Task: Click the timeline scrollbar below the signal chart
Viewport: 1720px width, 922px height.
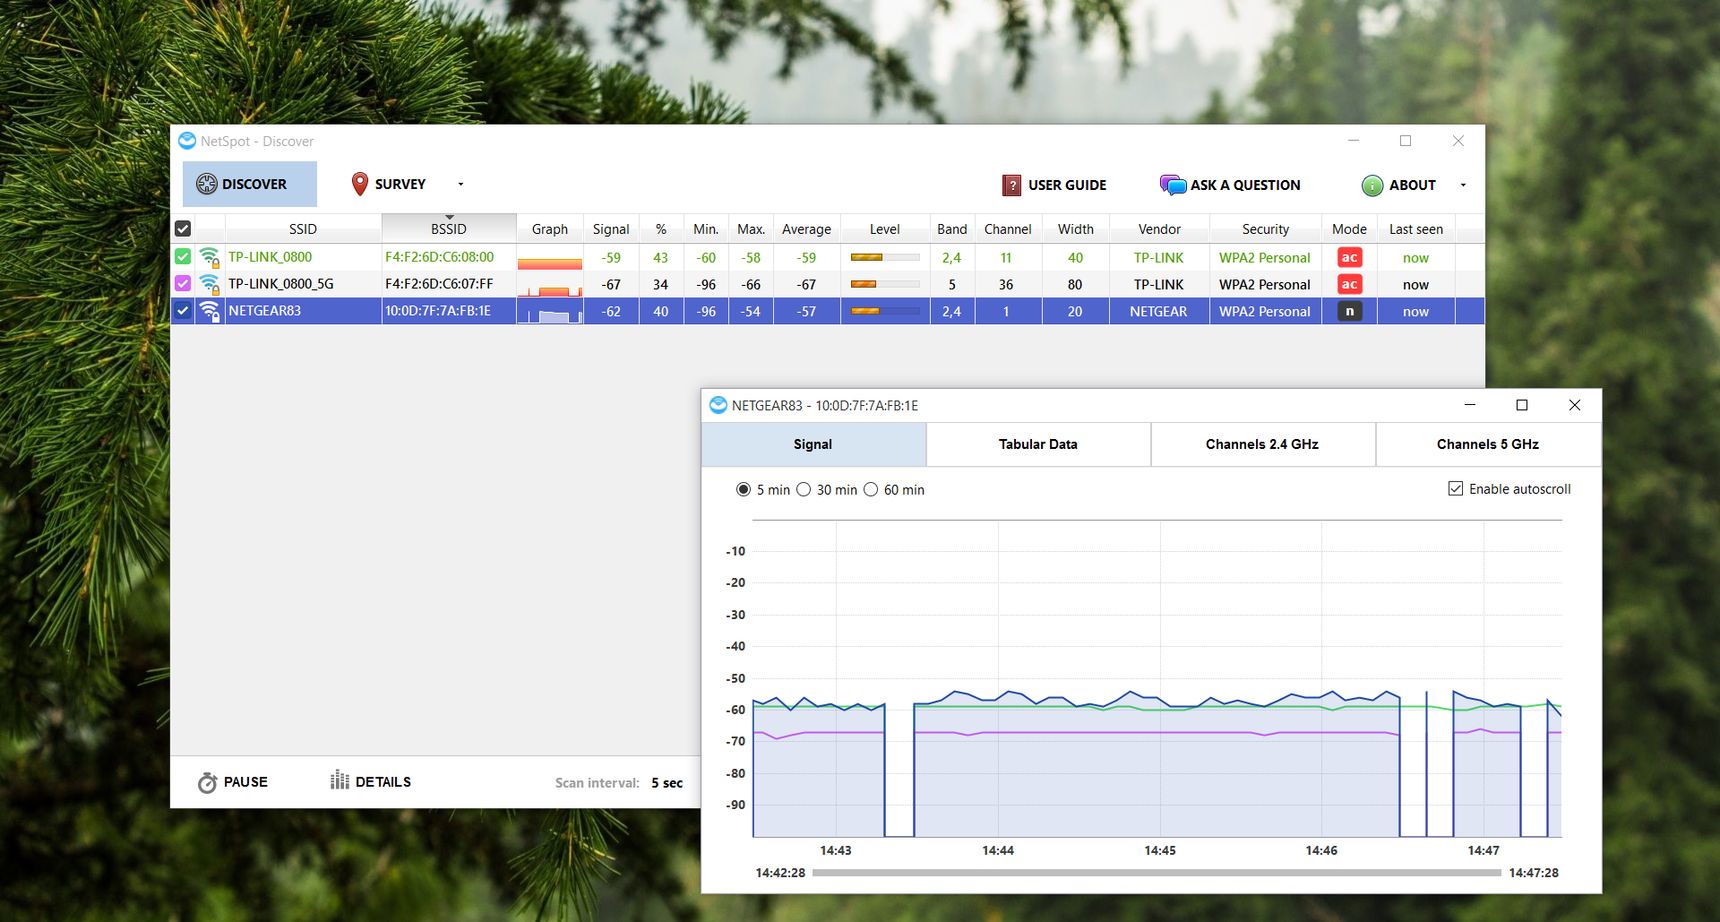Action: (1157, 873)
